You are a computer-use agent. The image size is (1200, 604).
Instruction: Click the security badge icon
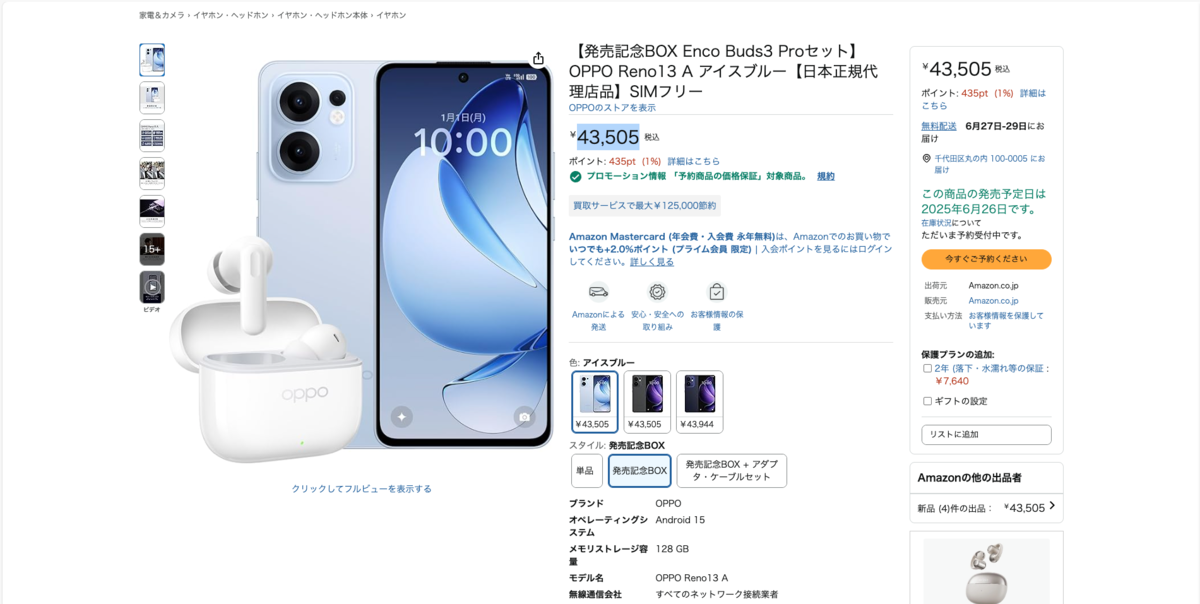(657, 292)
